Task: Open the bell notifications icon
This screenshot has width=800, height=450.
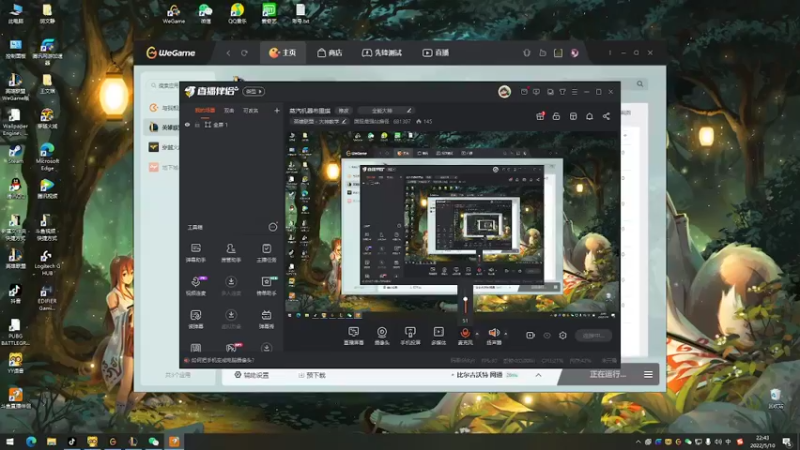Action: [x=589, y=116]
